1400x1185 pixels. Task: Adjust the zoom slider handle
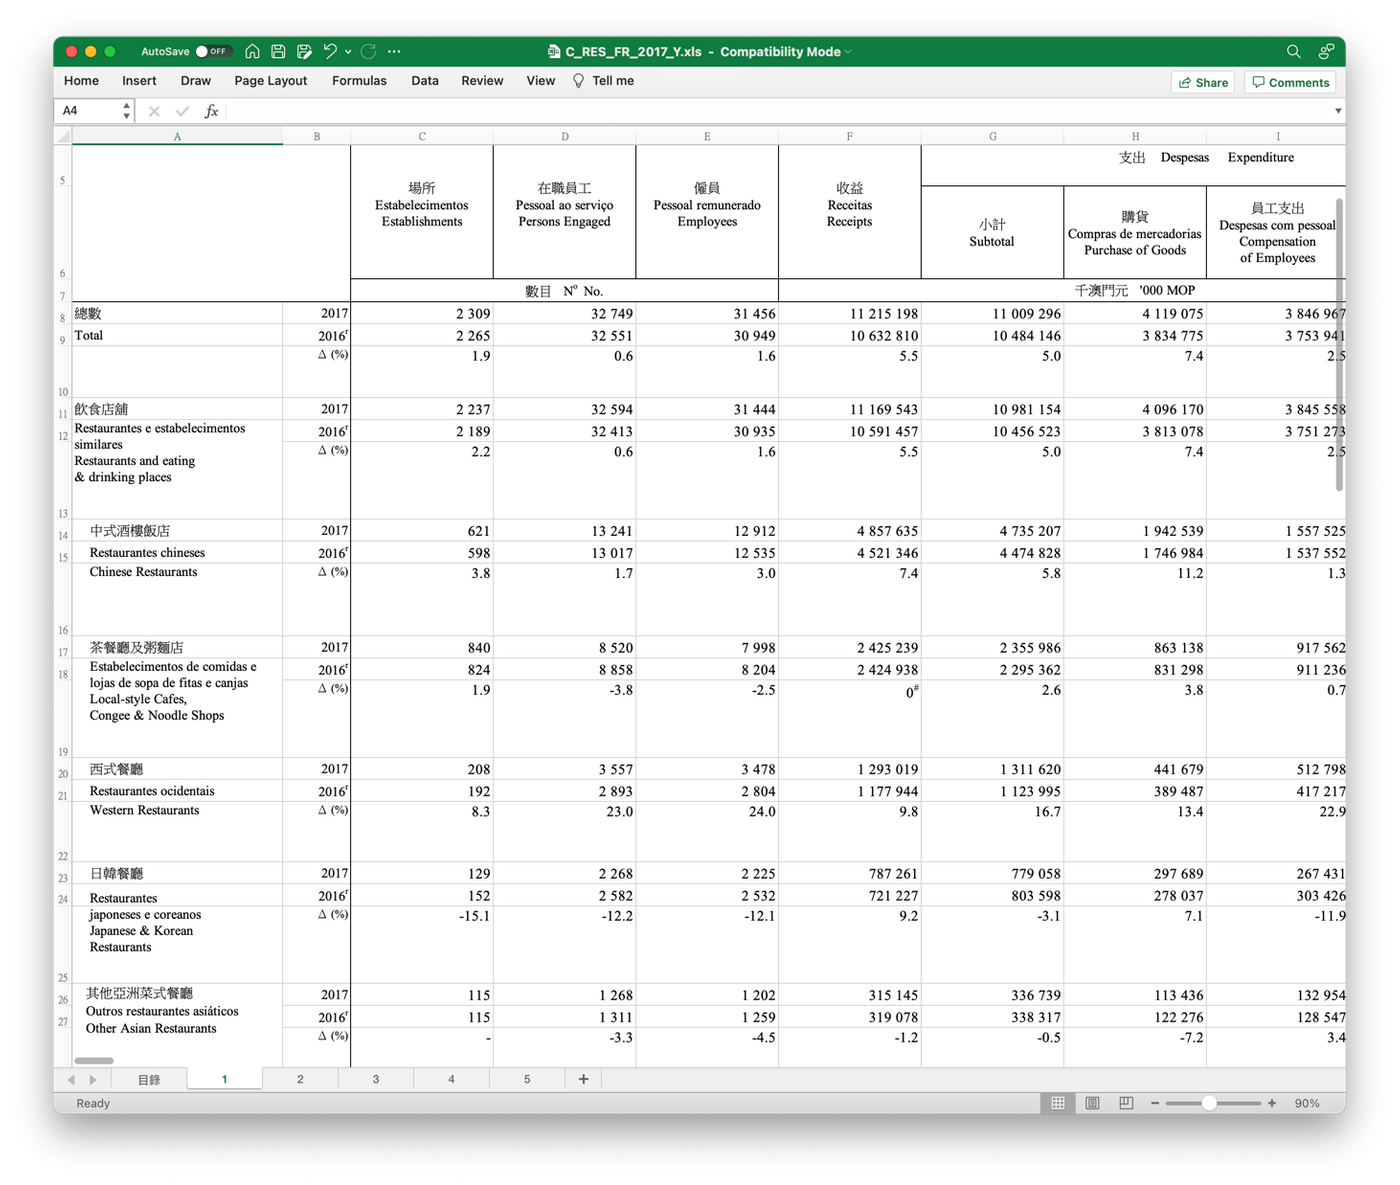pyautogui.click(x=1209, y=1103)
